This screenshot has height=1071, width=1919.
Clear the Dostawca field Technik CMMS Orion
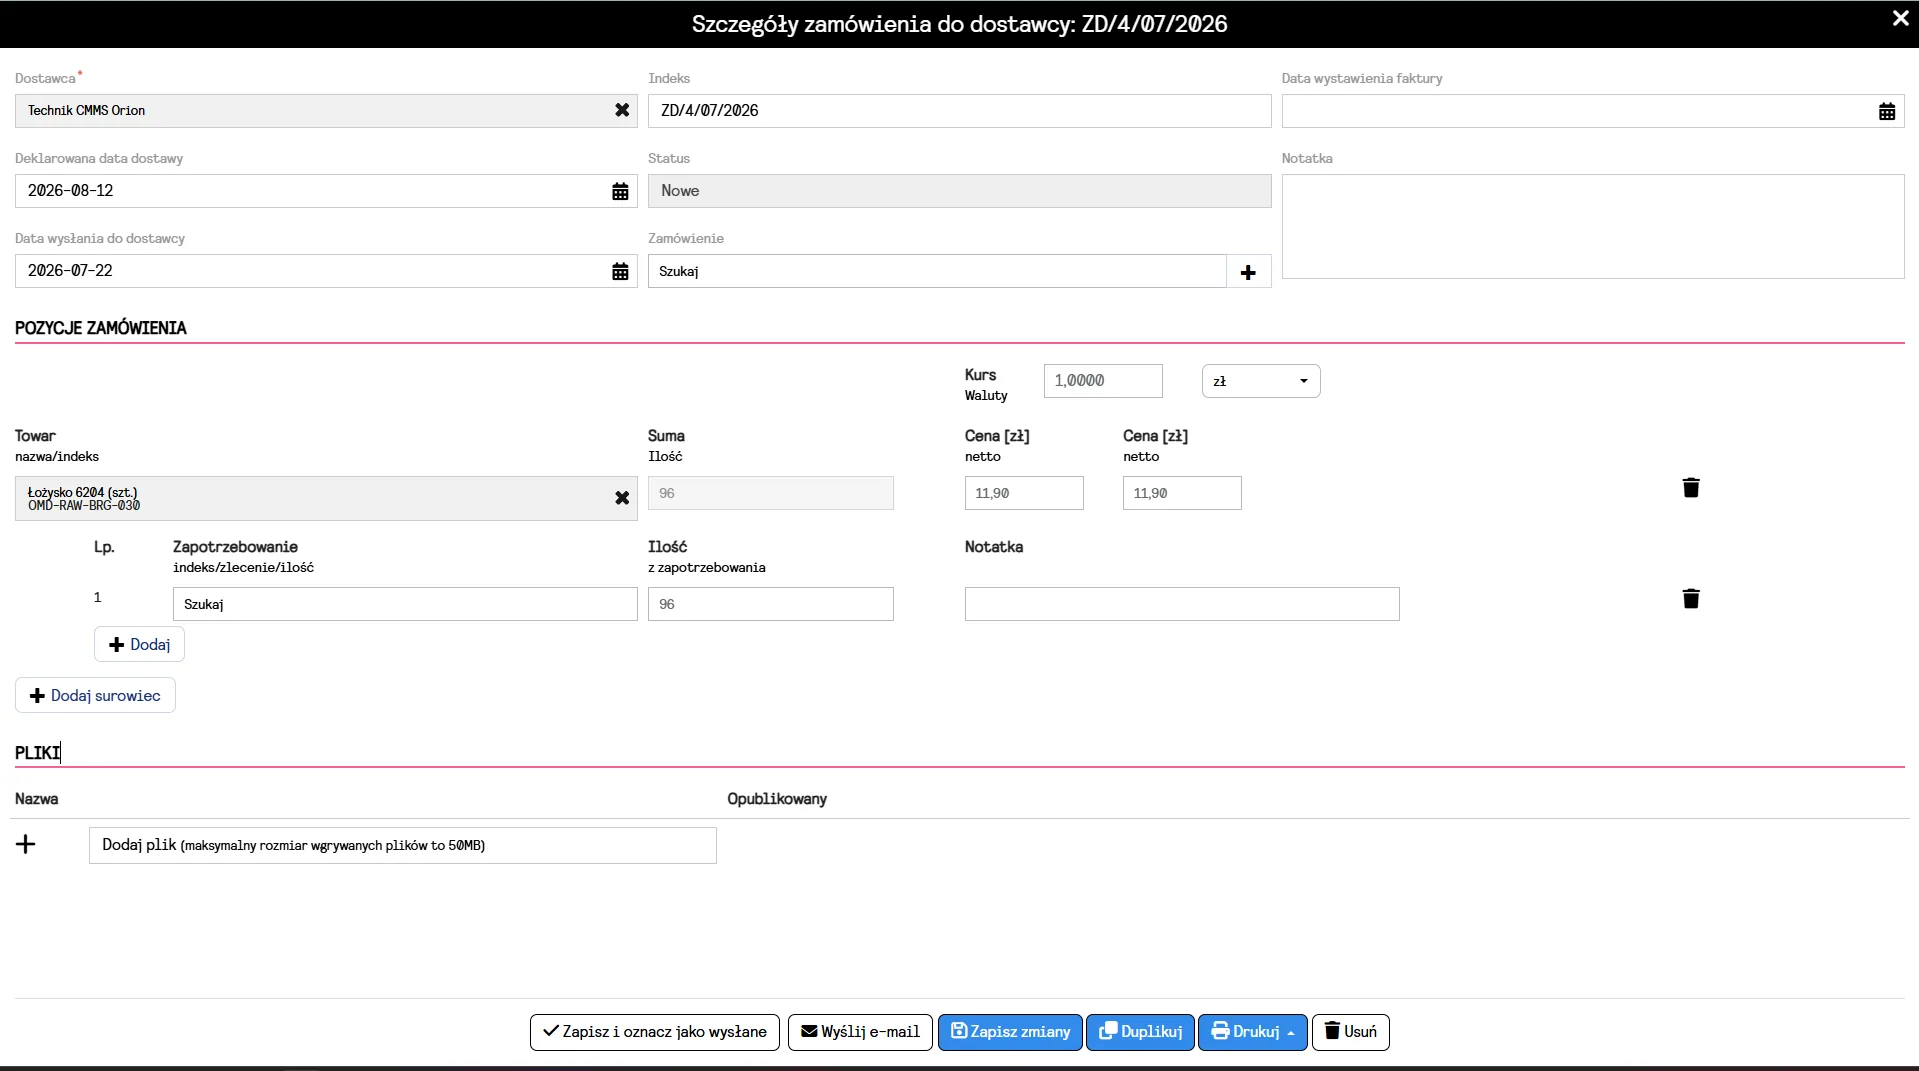[x=622, y=110]
